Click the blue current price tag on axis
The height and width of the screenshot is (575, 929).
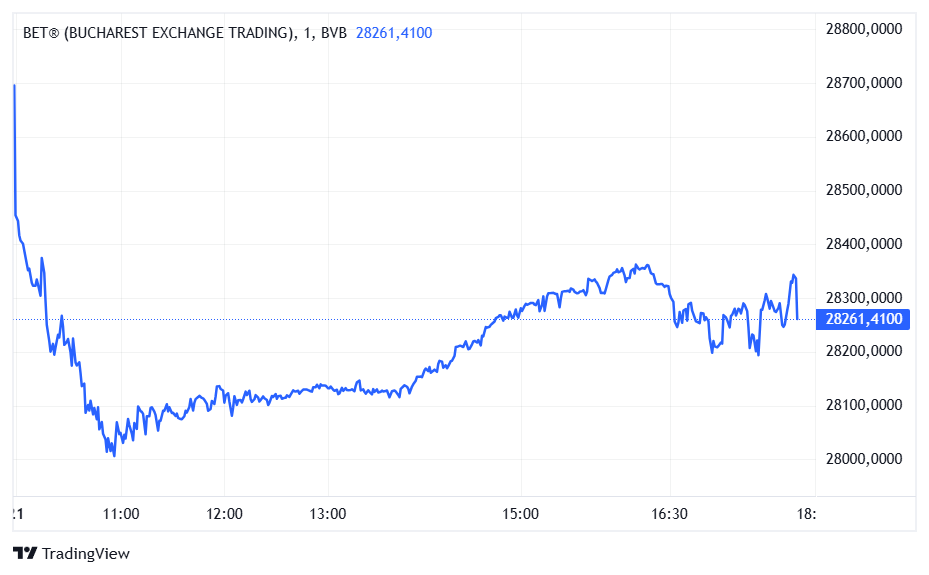point(863,319)
